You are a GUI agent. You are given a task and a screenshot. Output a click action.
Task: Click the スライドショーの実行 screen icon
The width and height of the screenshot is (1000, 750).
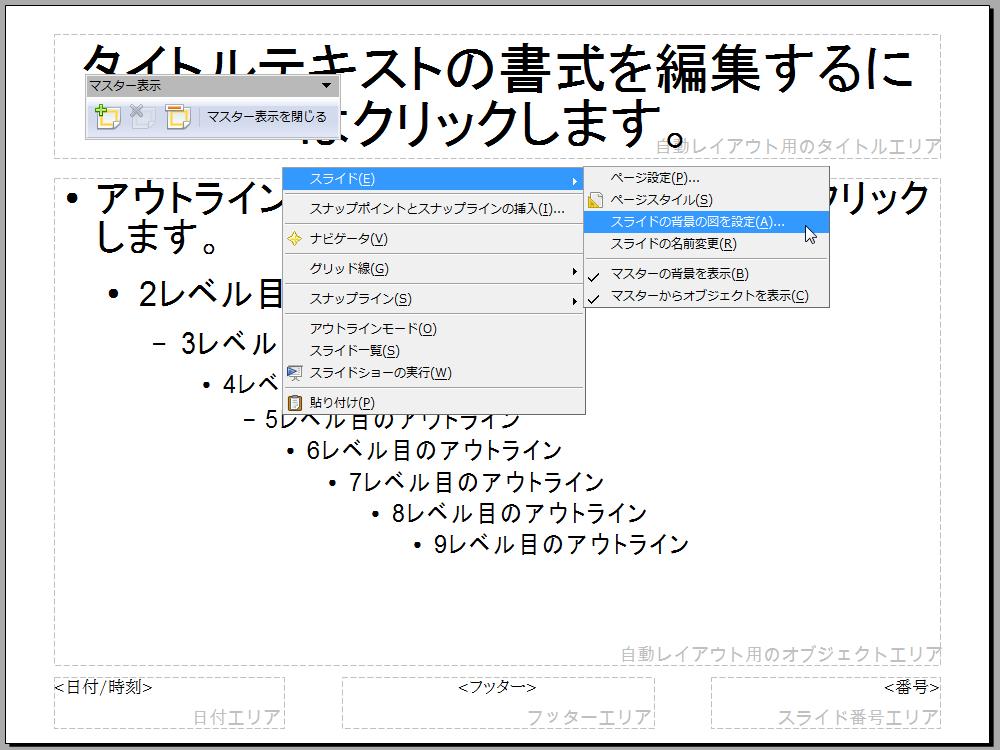294,373
